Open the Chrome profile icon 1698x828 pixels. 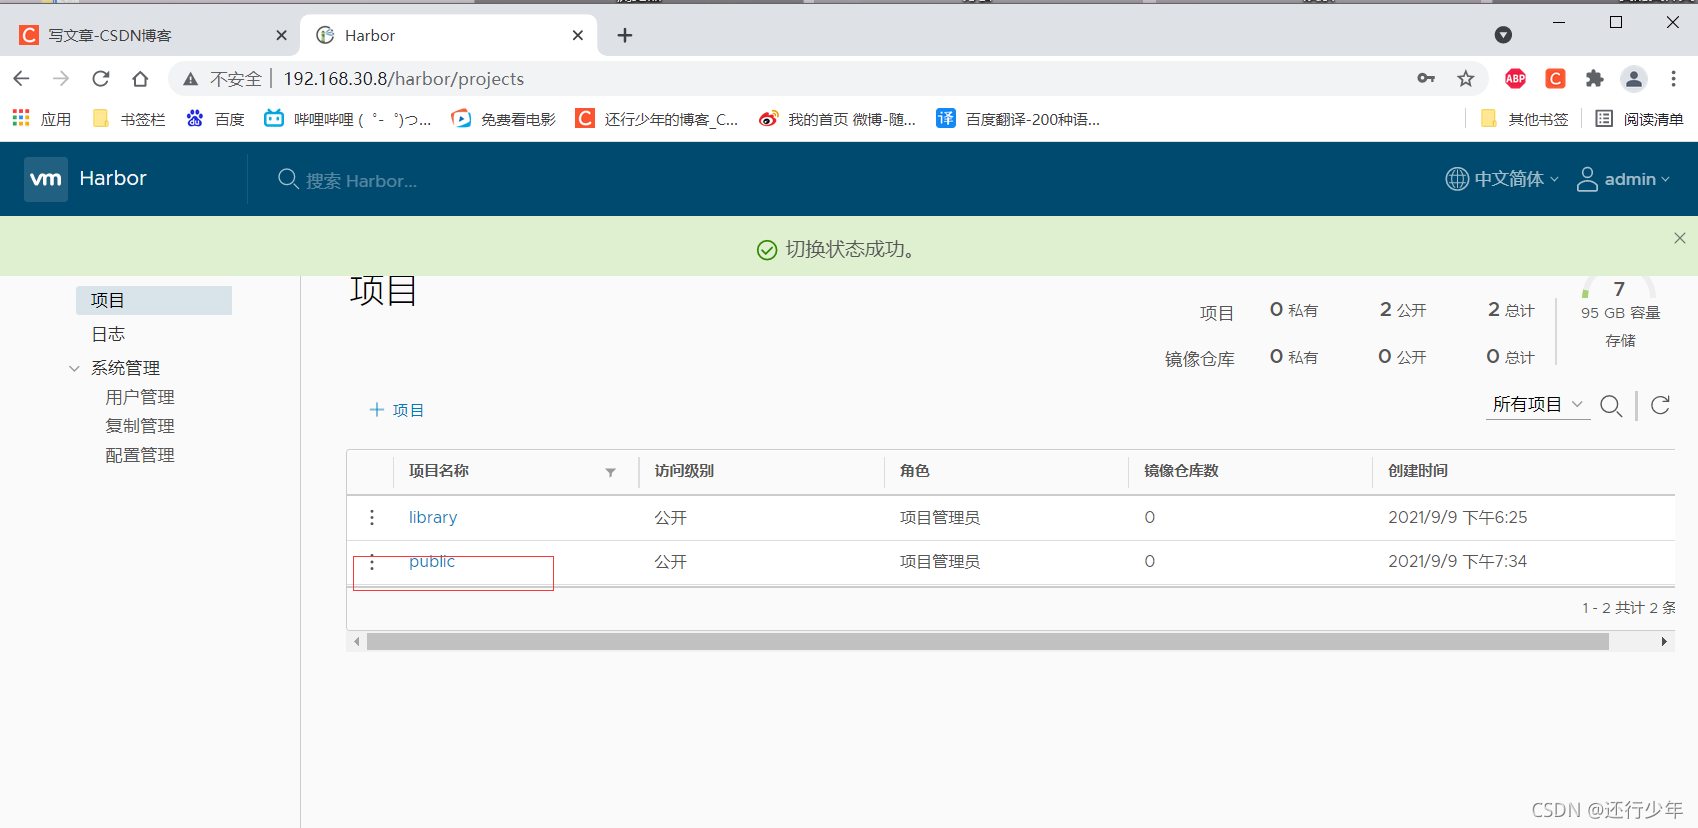coord(1634,78)
